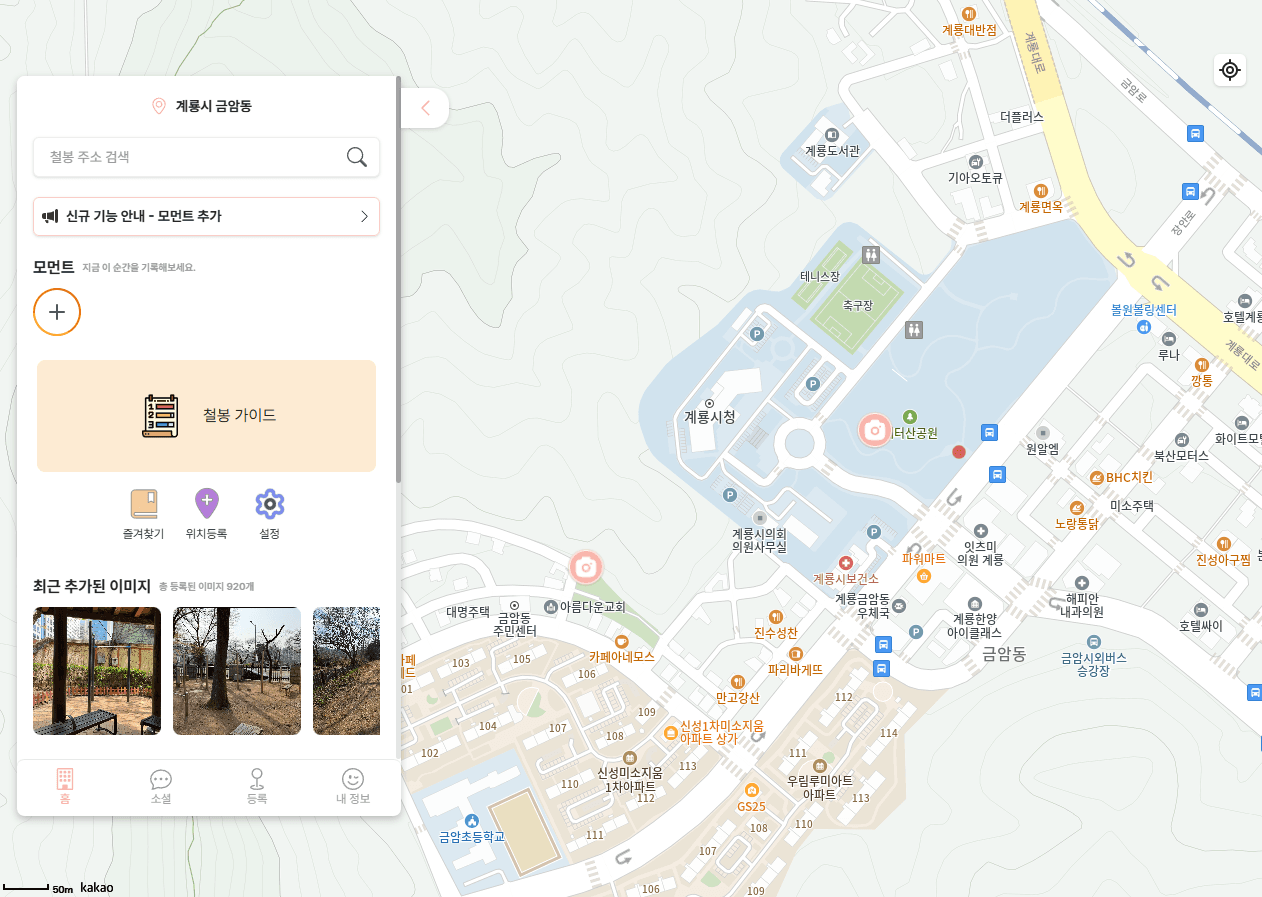Click the 계룡시의회 의원사무실 label
This screenshot has height=897, width=1262.
(x=759, y=540)
